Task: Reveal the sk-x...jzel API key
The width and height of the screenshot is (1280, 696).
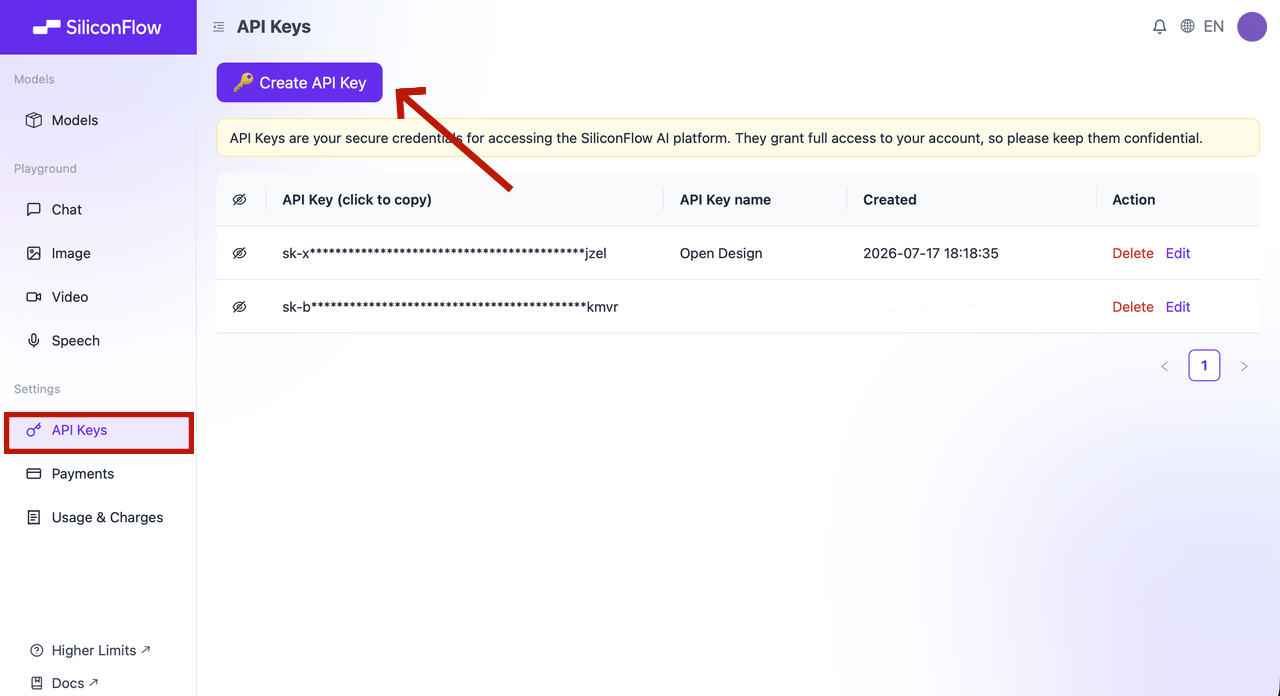Action: pos(239,253)
